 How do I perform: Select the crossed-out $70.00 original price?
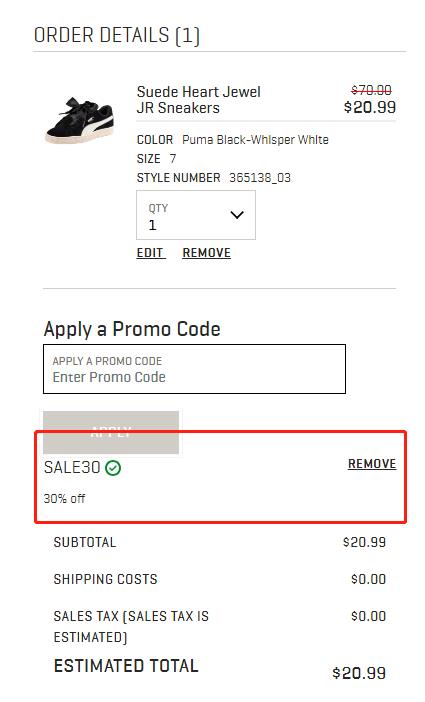(371, 90)
